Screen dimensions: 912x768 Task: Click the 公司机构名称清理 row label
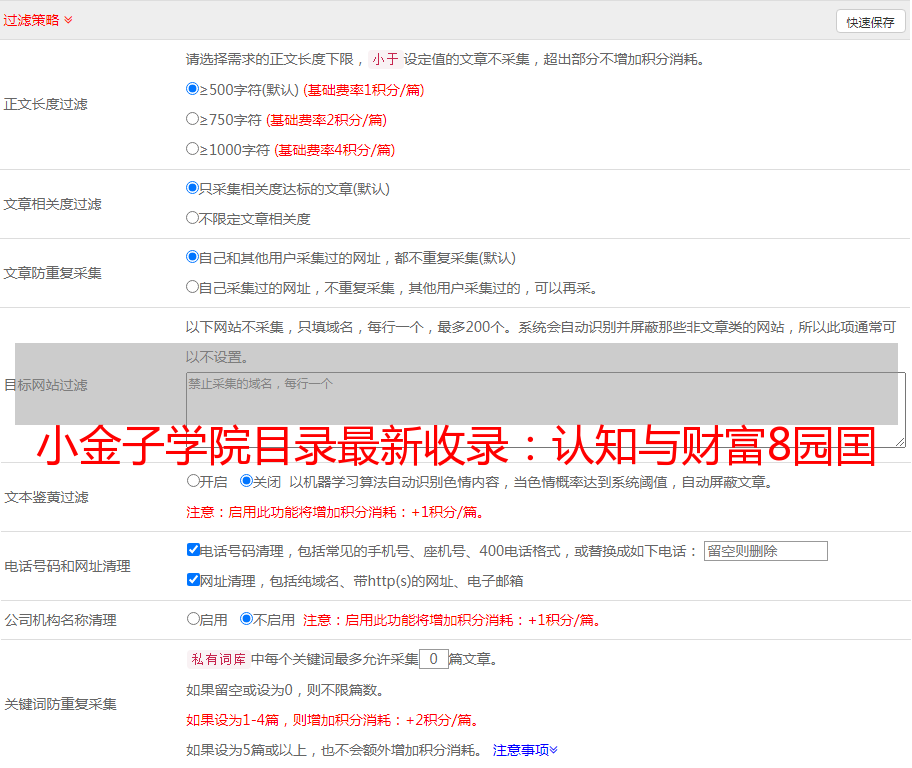point(60,620)
